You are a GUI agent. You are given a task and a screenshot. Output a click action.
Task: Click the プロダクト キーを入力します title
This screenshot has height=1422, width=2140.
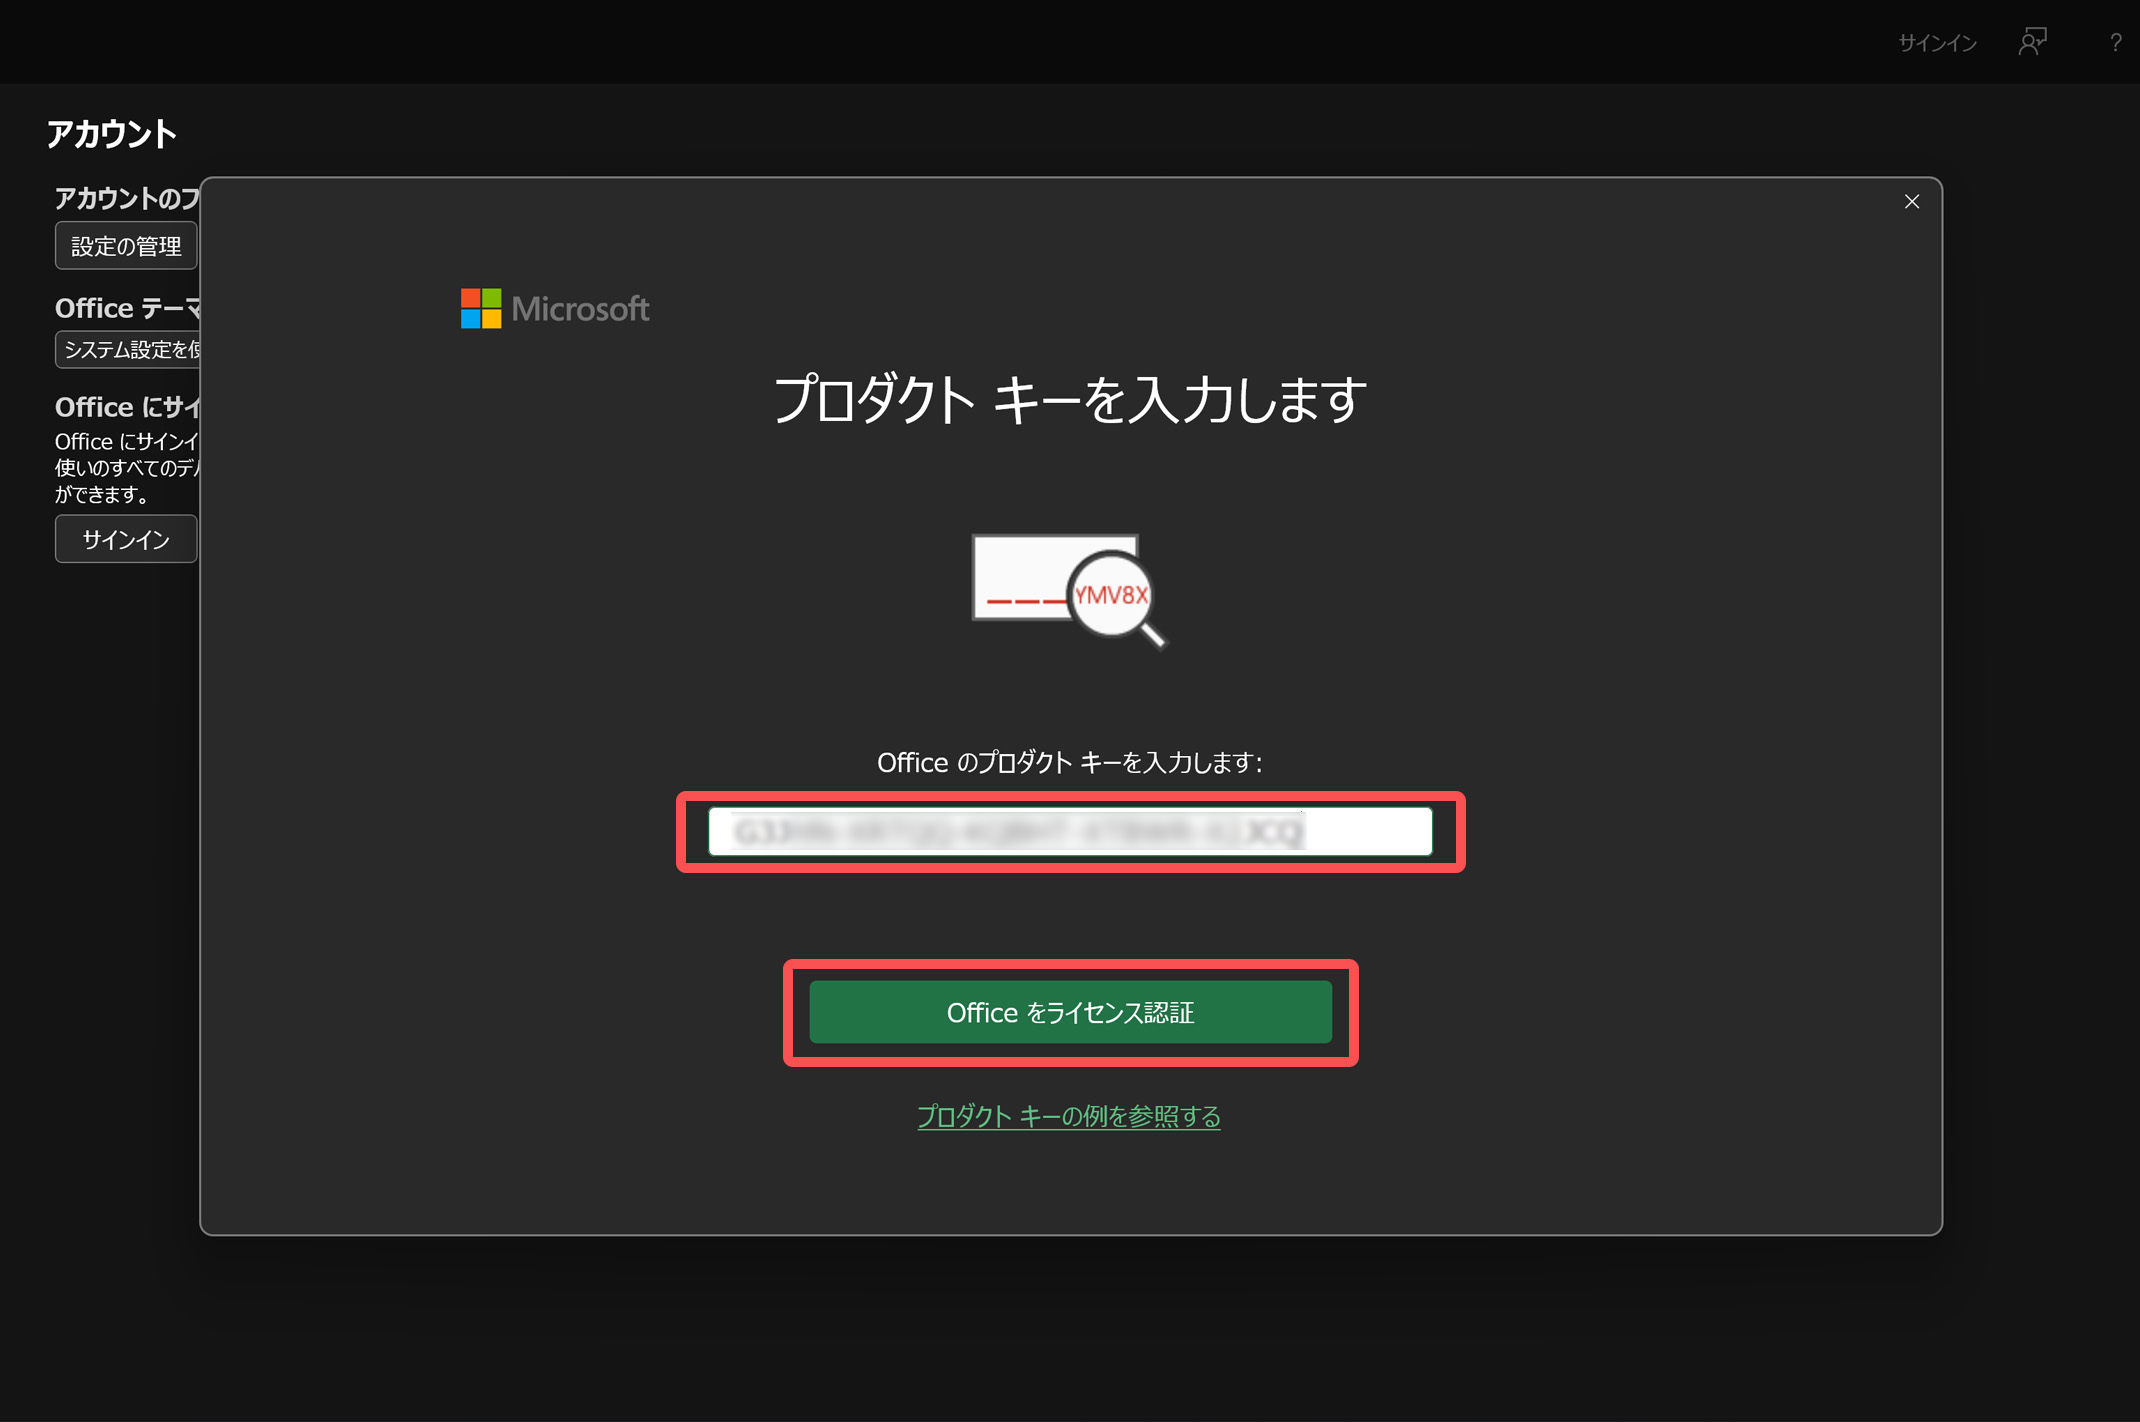coord(1069,400)
